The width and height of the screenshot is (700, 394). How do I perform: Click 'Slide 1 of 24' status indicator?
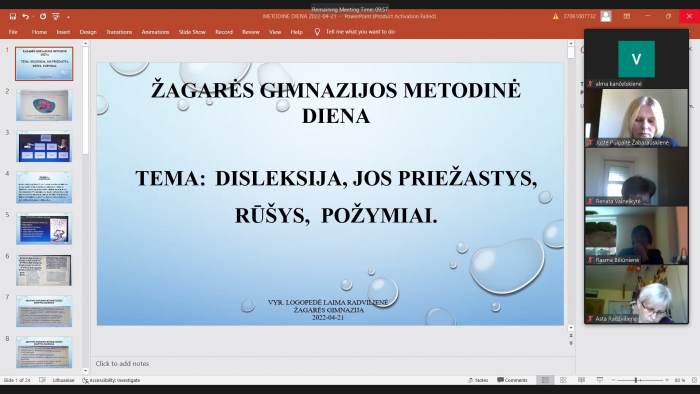tap(17, 380)
